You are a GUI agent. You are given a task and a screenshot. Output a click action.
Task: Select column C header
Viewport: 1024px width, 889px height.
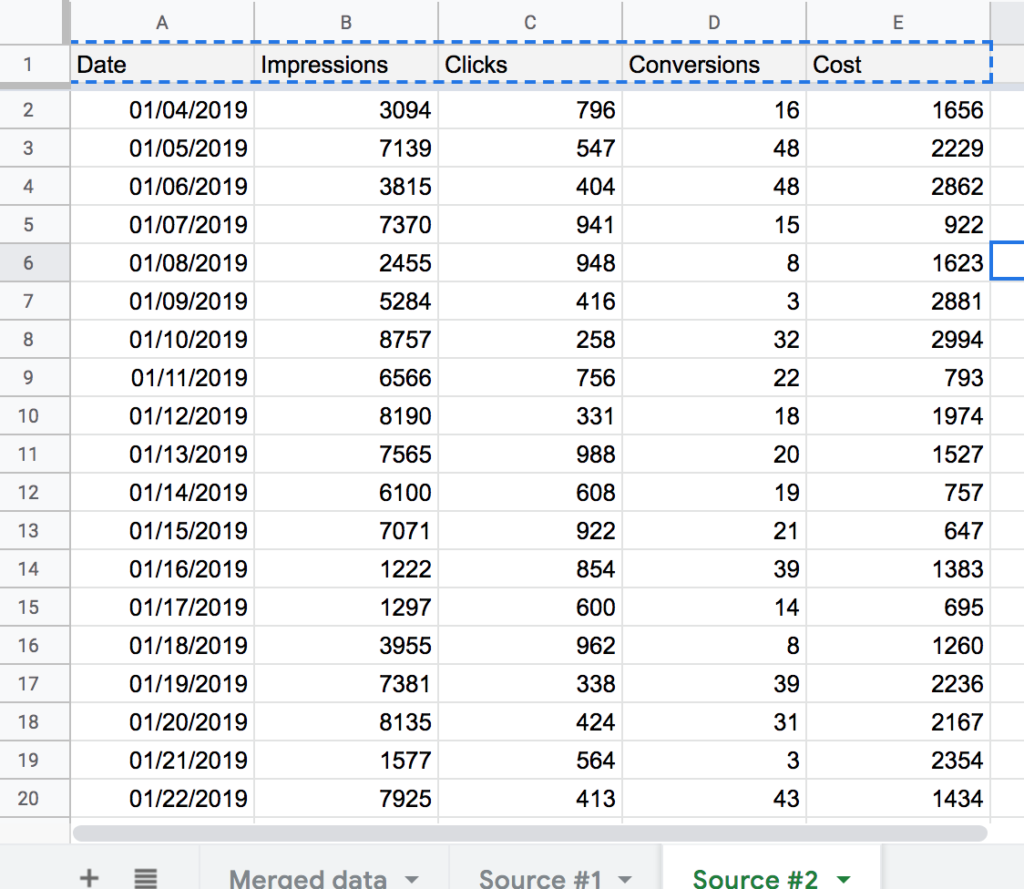[530, 22]
